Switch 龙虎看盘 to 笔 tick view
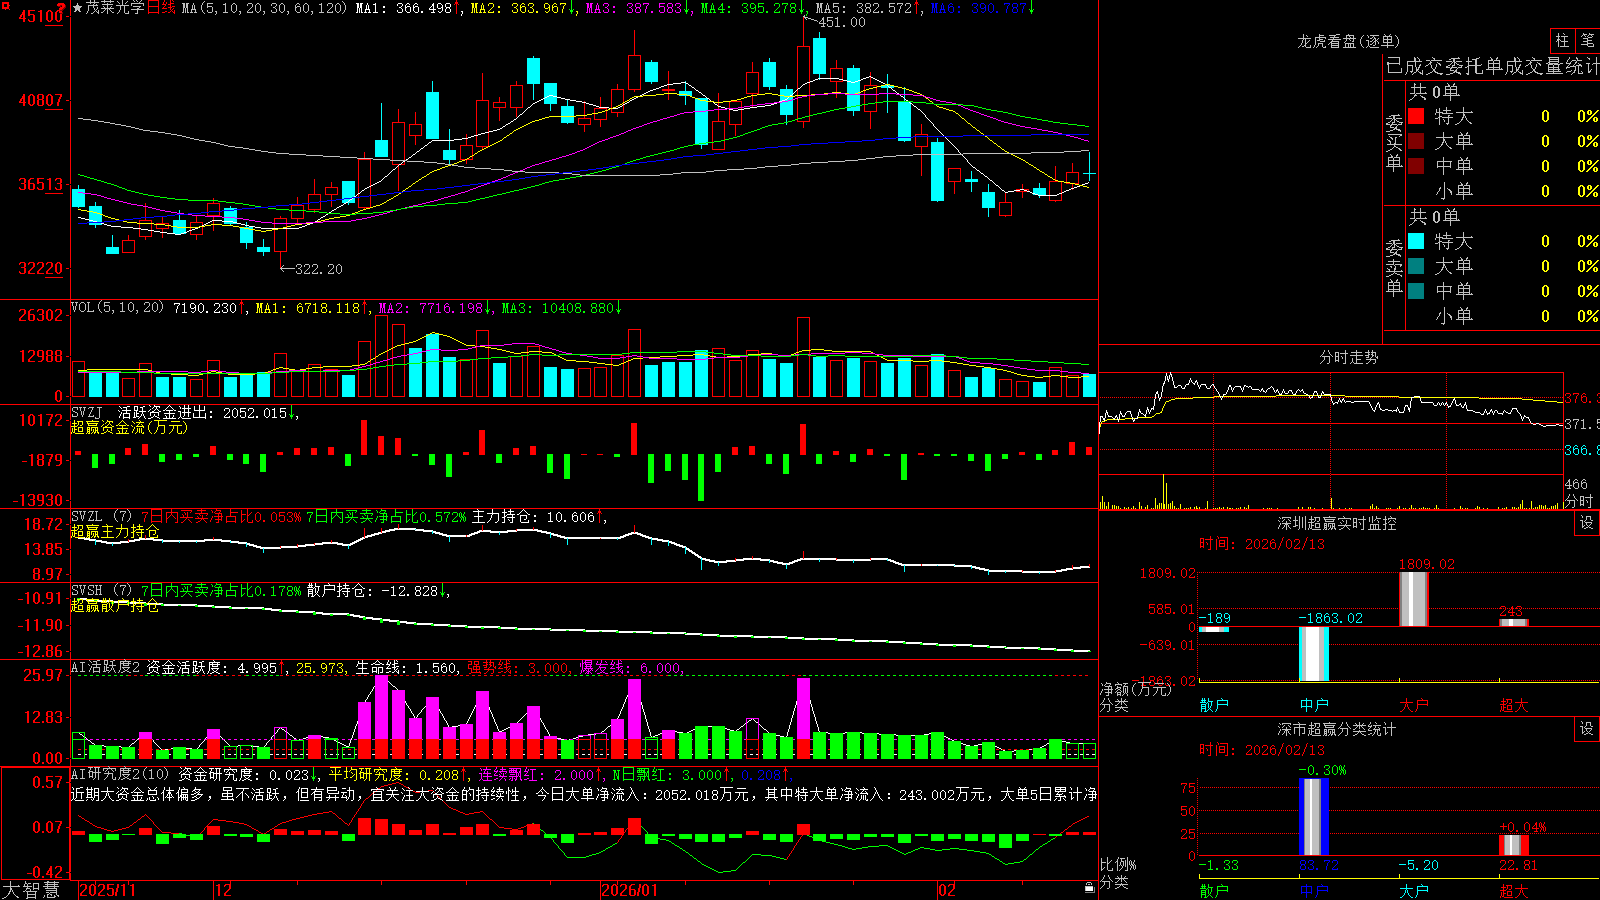 1588,41
